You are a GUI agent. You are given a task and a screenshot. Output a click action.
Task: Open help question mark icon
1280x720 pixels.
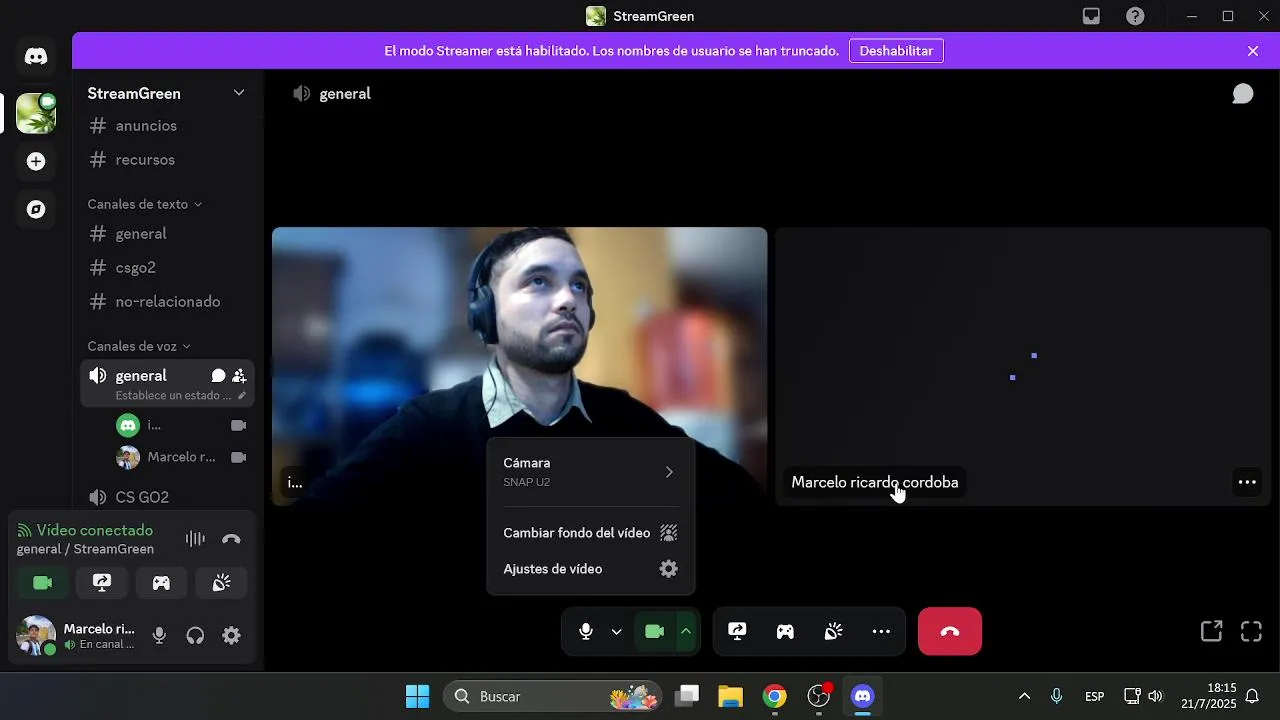[x=1135, y=16]
